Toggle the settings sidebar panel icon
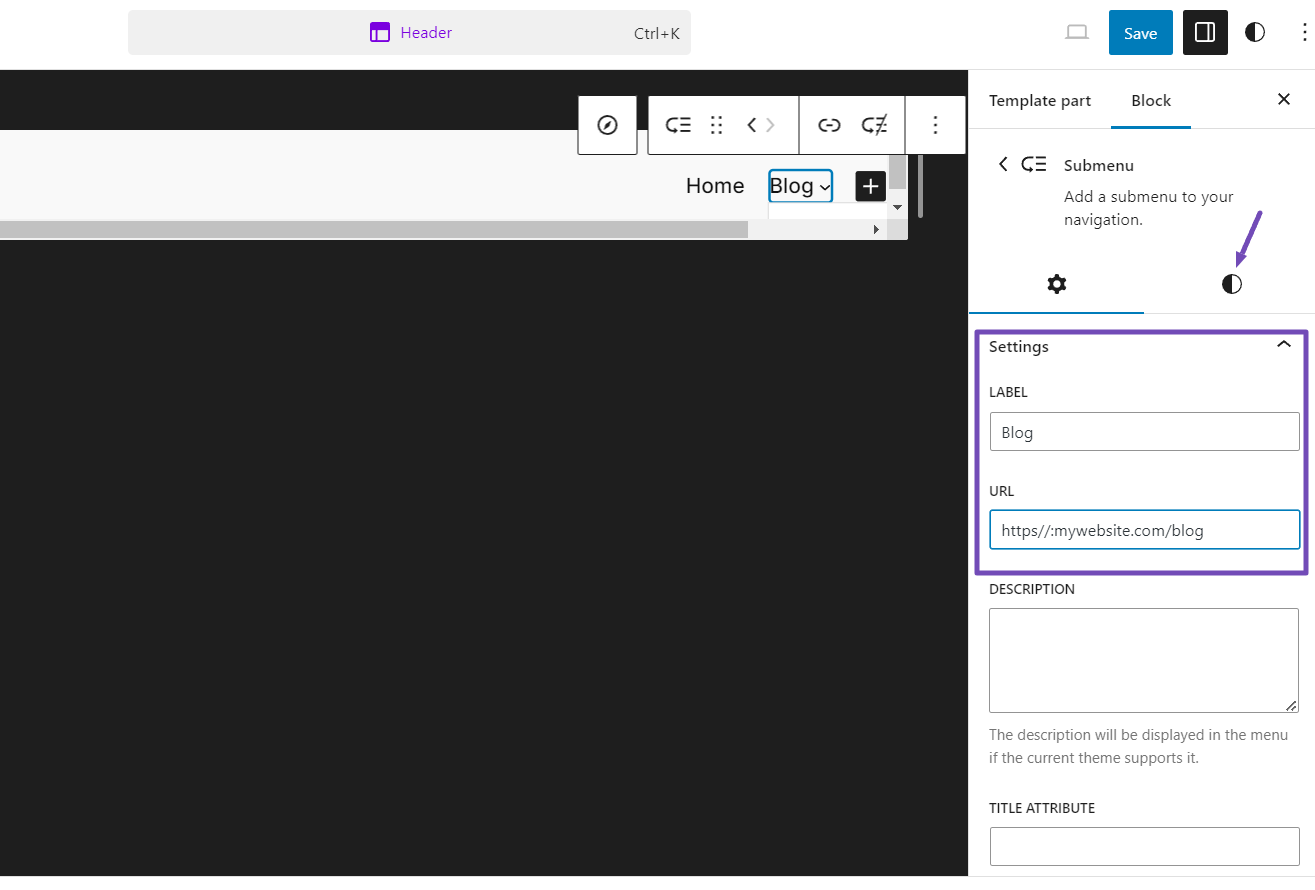 (x=1205, y=33)
